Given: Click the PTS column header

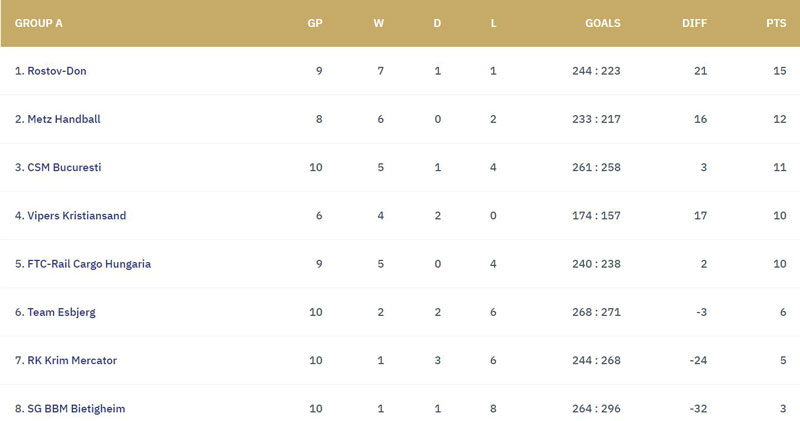Looking at the screenshot, I should (x=776, y=23).
